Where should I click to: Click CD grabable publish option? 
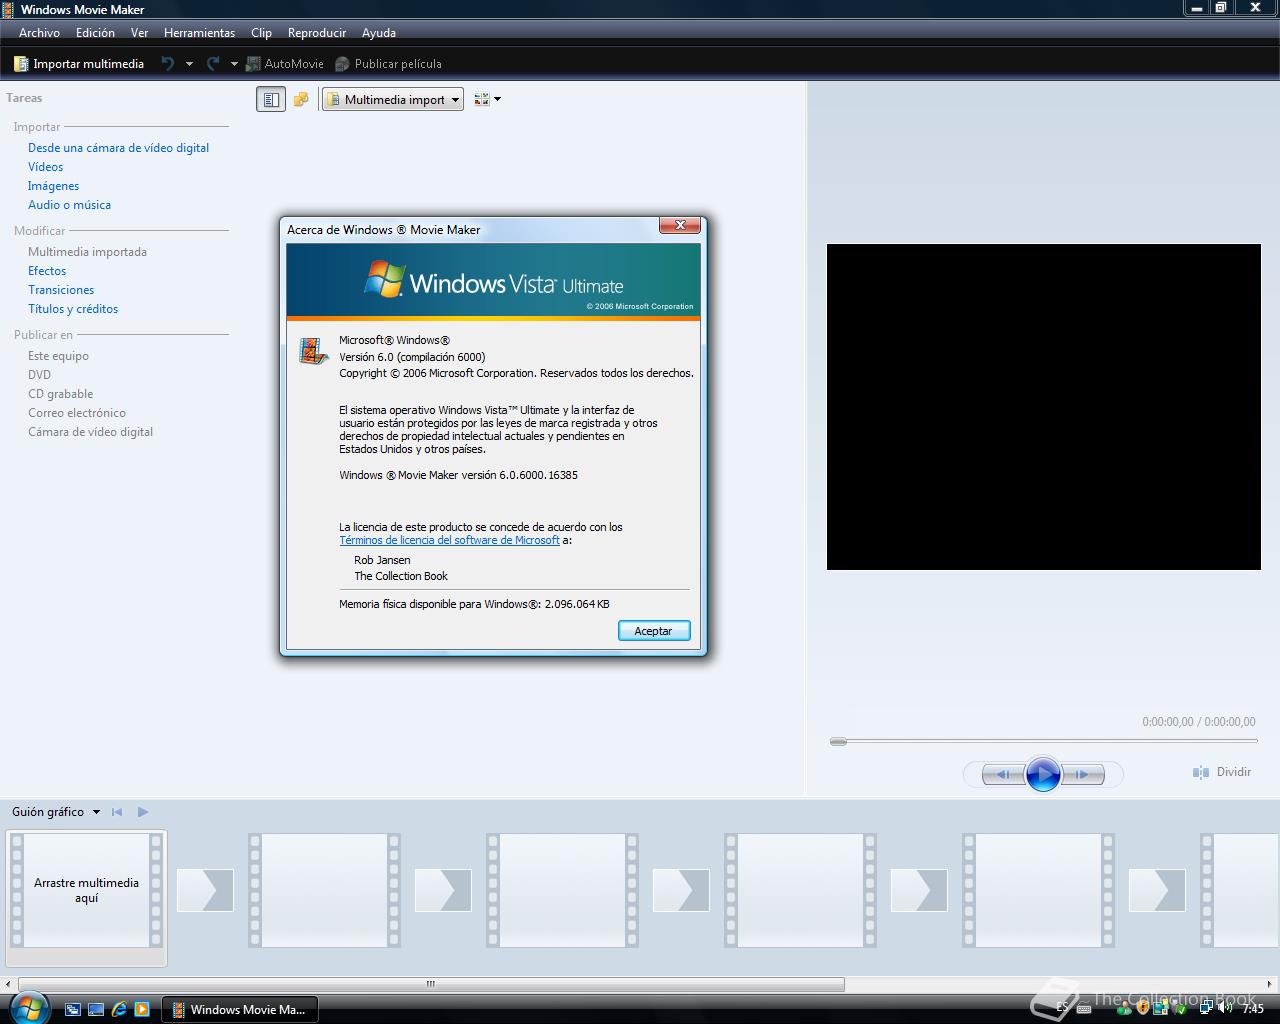click(x=60, y=393)
